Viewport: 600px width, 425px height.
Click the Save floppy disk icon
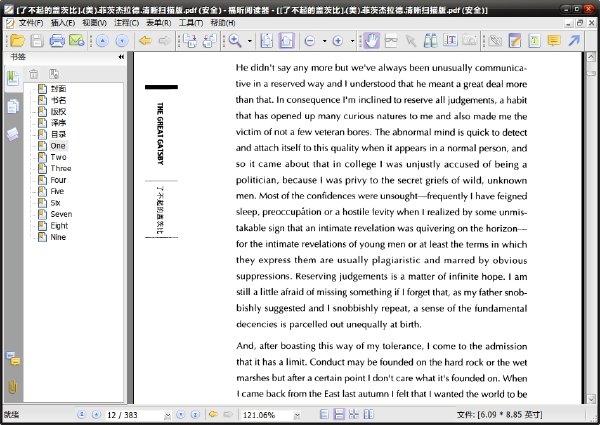click(37, 40)
